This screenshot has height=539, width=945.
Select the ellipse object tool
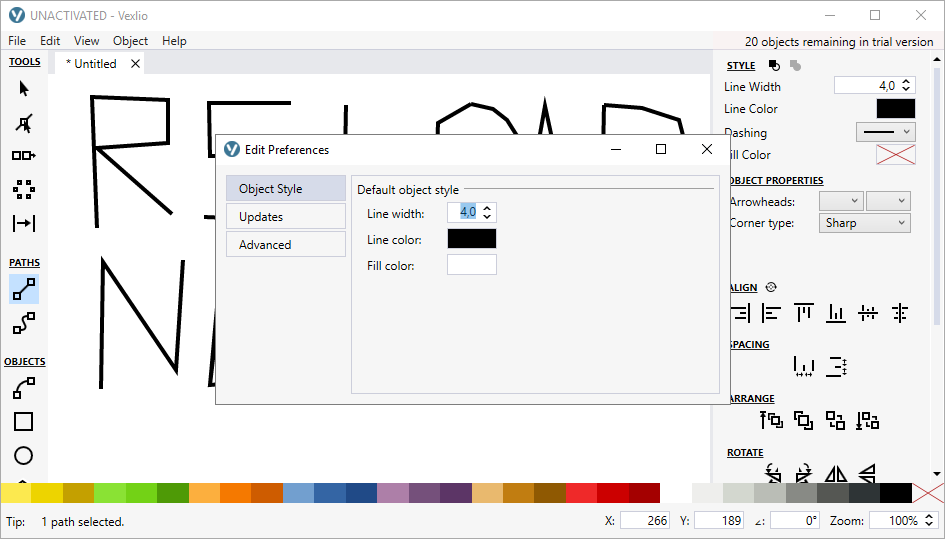click(24, 456)
